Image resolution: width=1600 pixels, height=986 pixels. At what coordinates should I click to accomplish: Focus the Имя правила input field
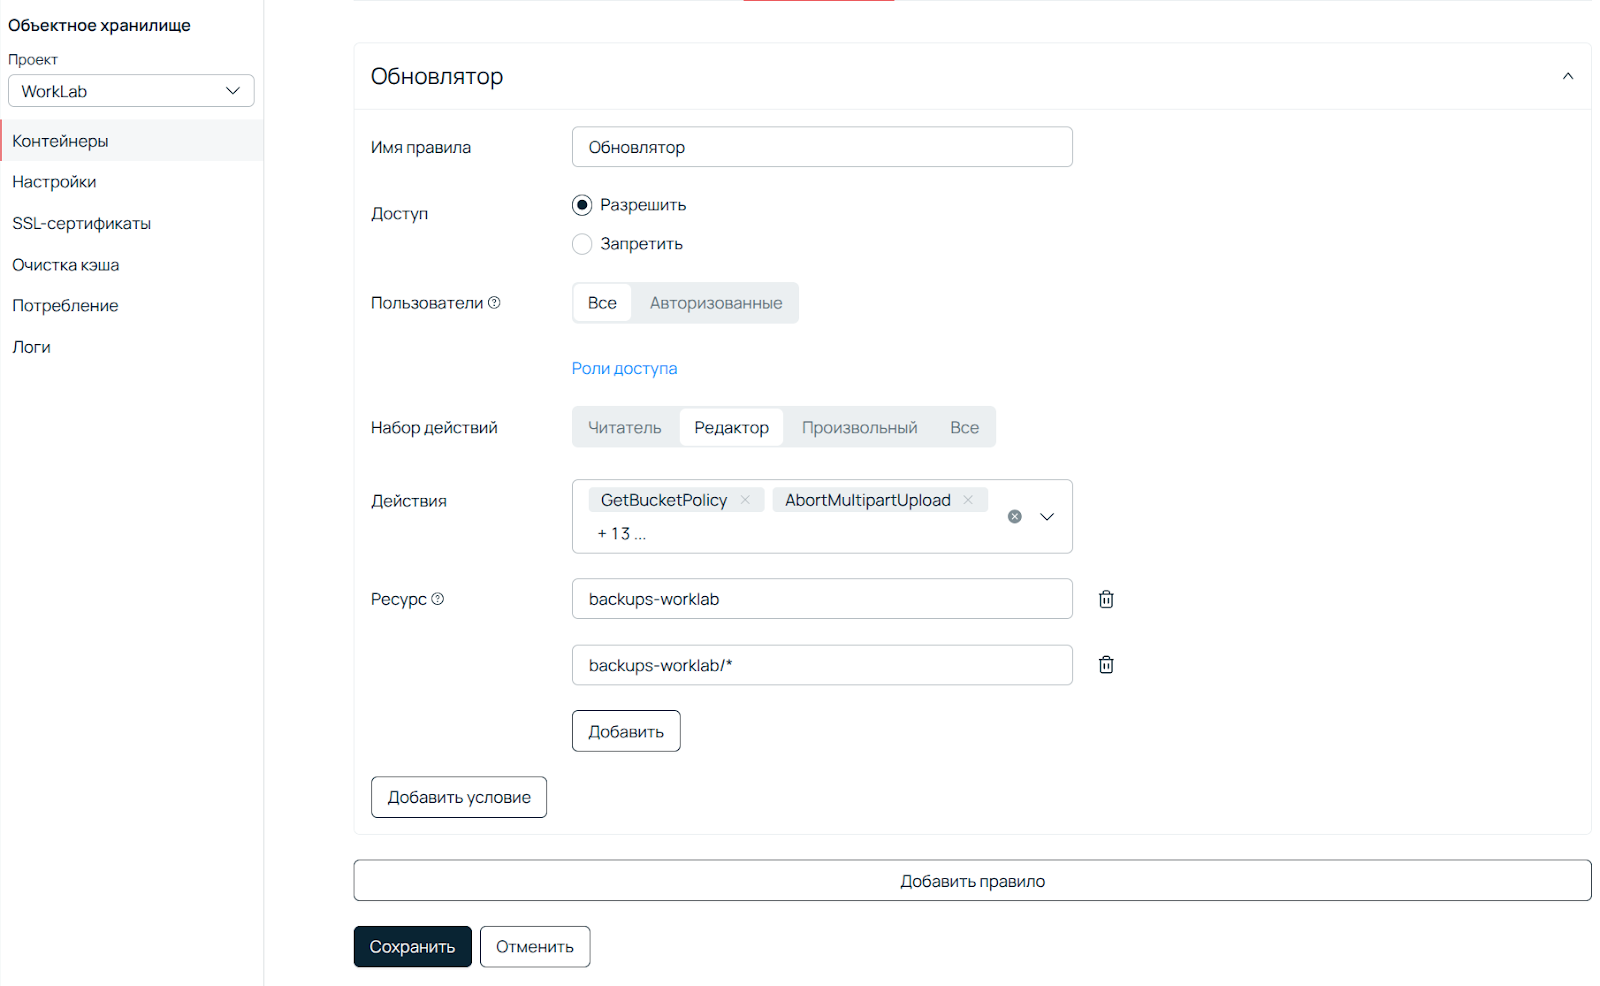tap(822, 147)
